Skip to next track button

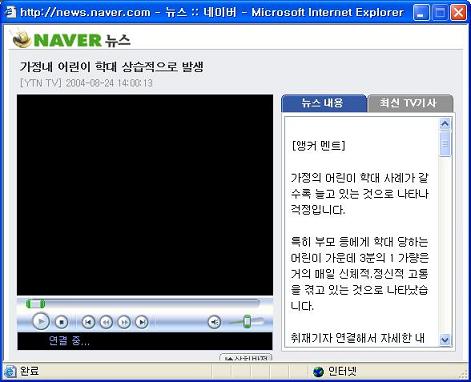coord(142,322)
